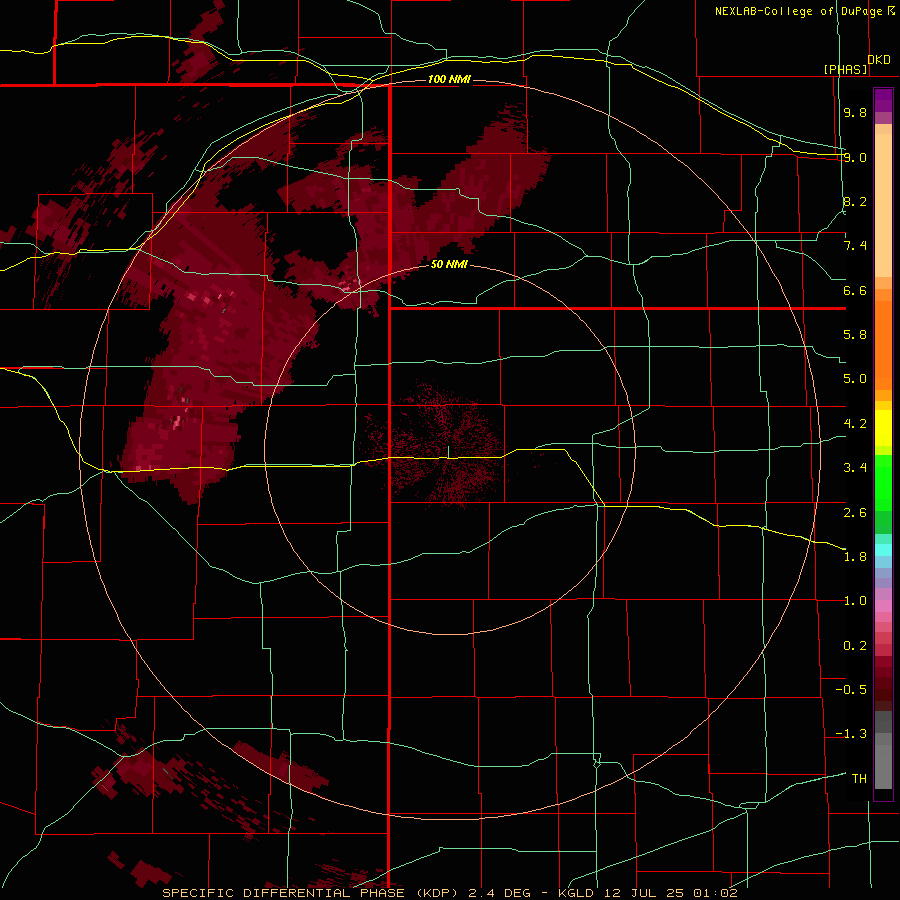Select the 3.4 scale value
This screenshot has width=900, height=900.
[855, 468]
